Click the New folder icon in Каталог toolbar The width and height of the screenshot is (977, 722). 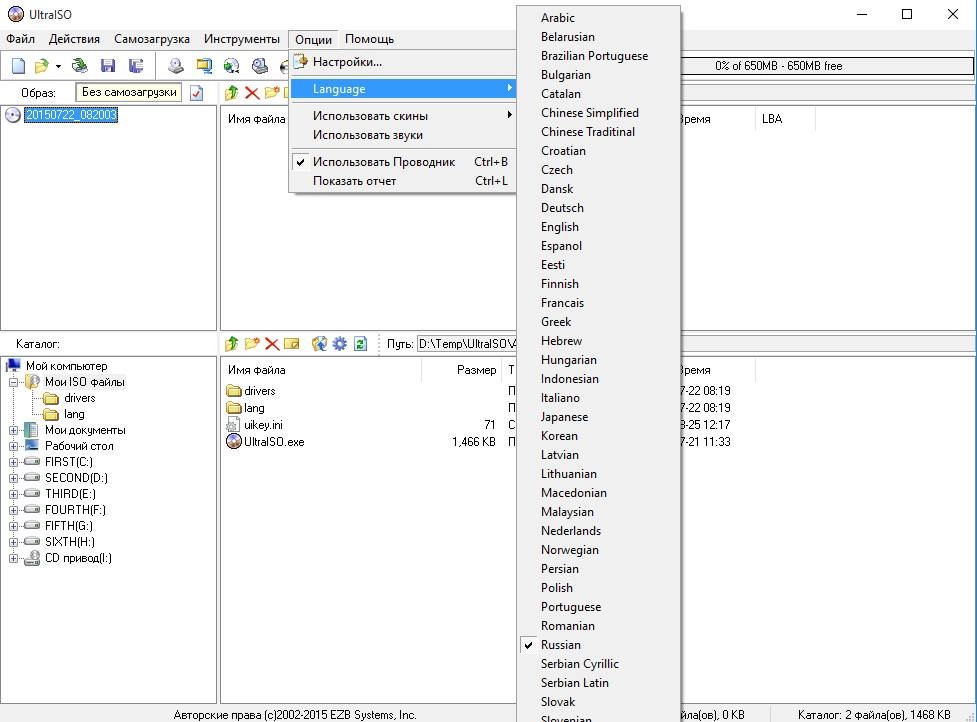coord(252,343)
